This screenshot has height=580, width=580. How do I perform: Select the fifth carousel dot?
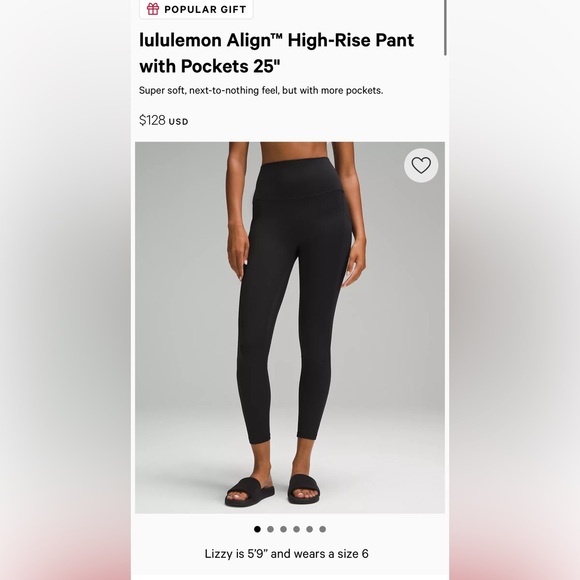coord(310,529)
